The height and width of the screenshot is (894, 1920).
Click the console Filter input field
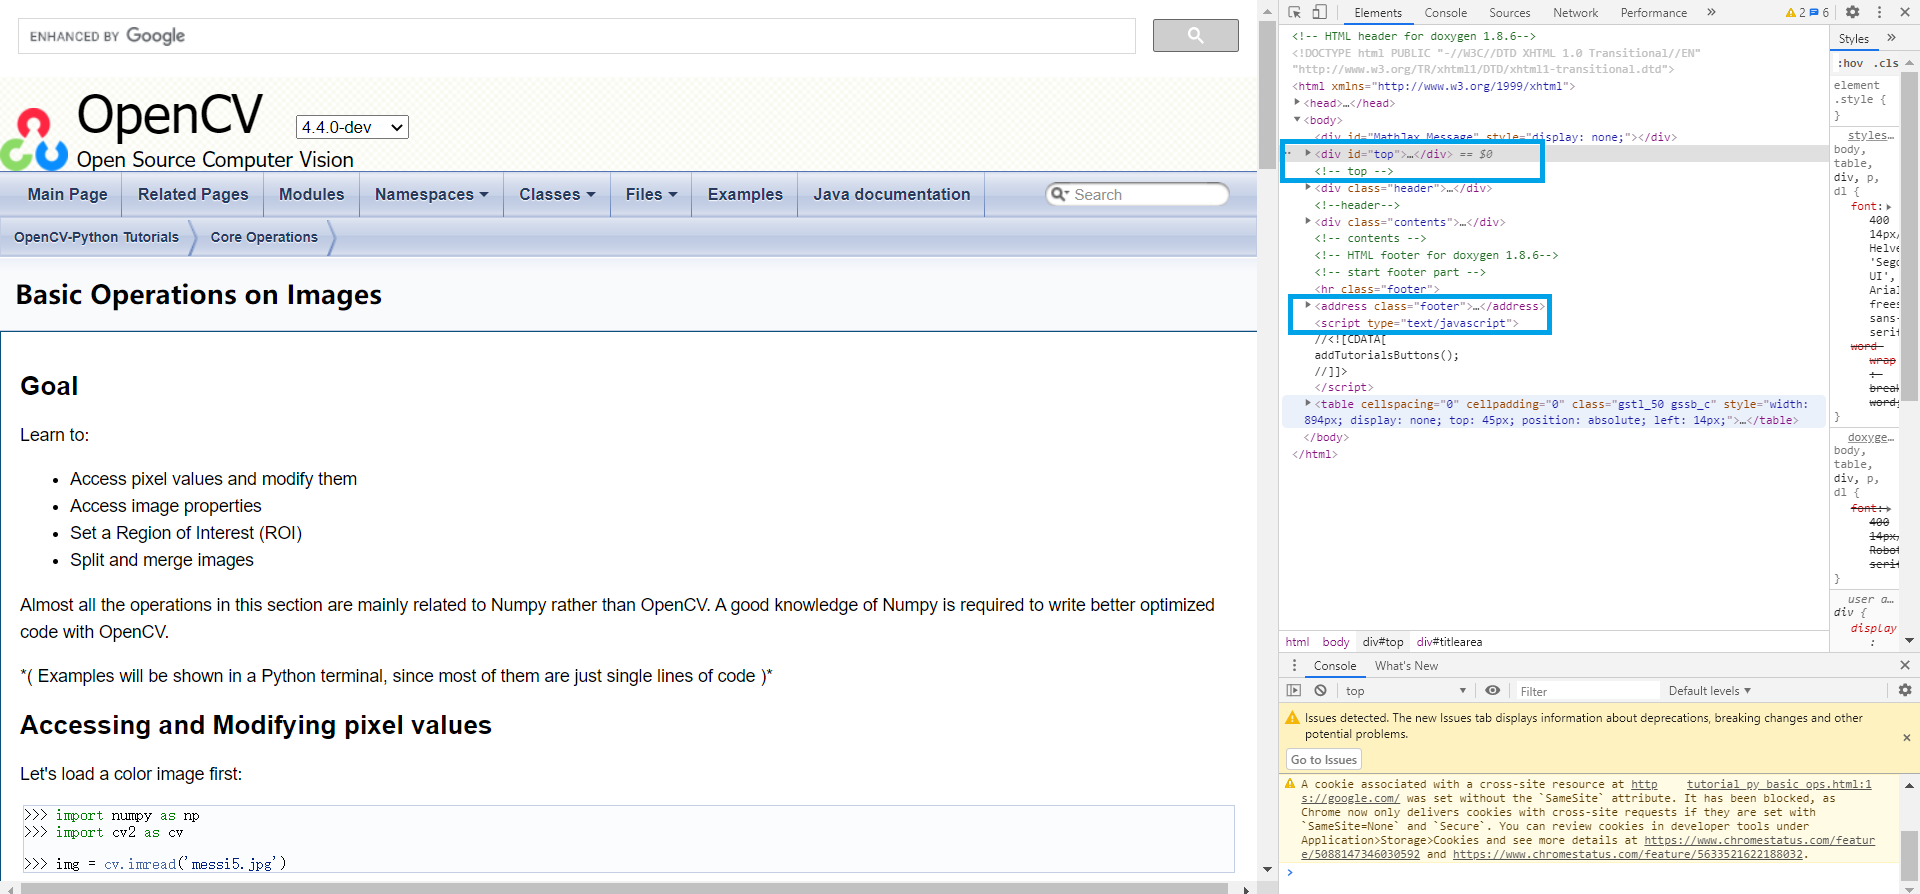[1585, 691]
